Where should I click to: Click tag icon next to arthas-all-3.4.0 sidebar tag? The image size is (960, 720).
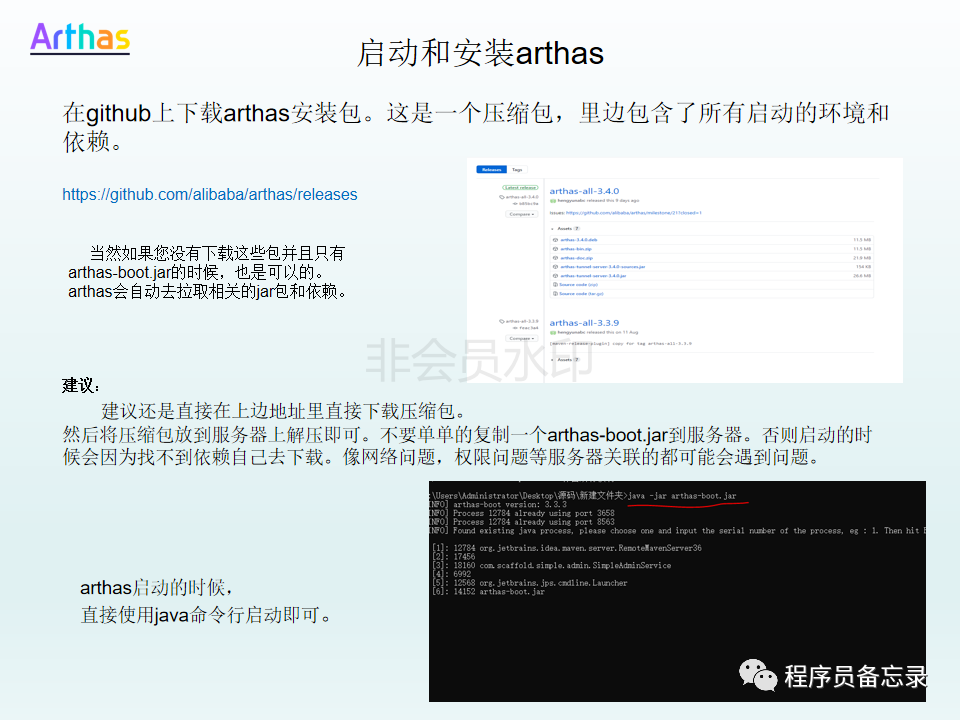click(x=502, y=197)
